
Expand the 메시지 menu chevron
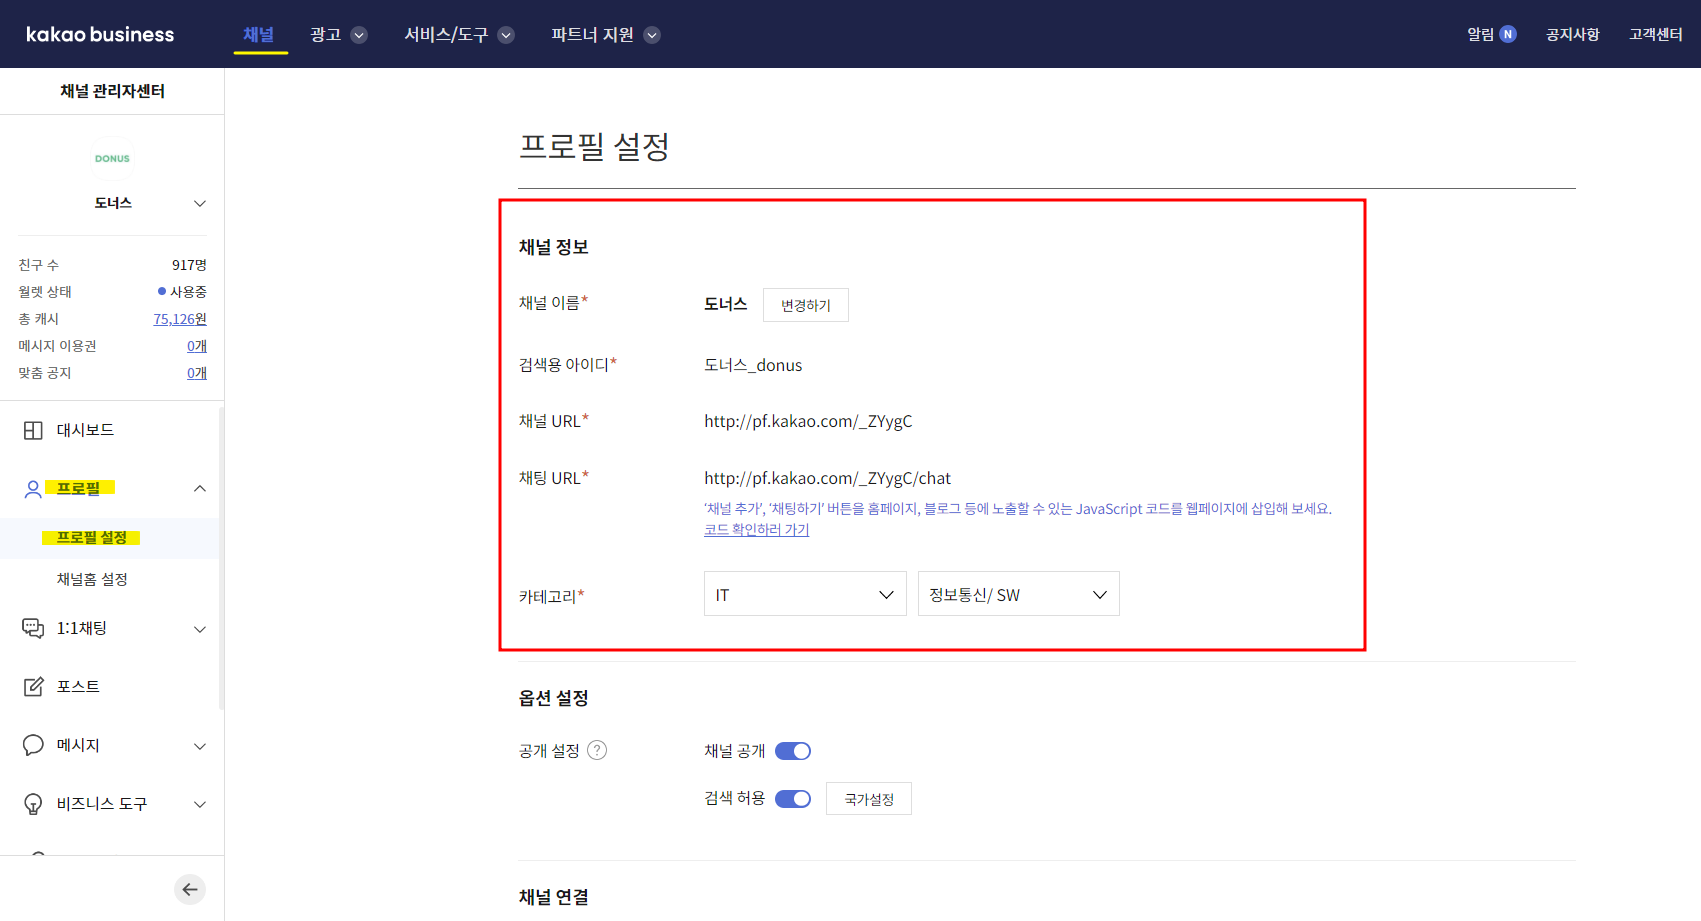click(200, 746)
